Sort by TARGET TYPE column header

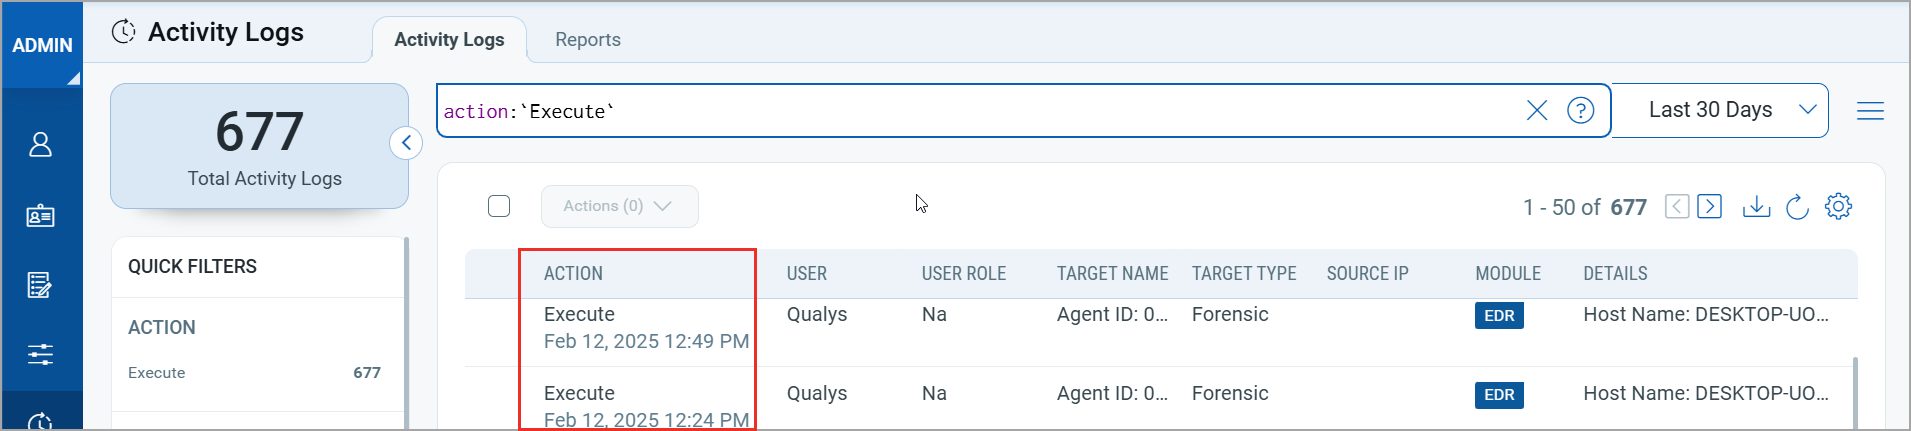(1244, 274)
